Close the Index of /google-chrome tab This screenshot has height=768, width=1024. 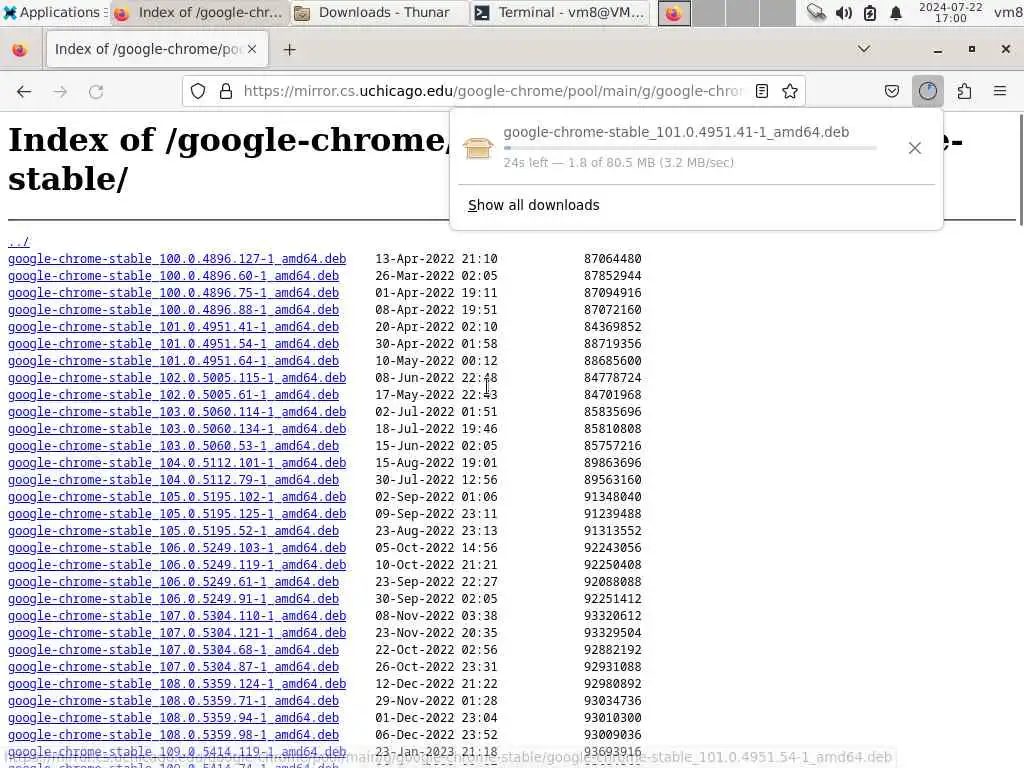pyautogui.click(x=252, y=49)
